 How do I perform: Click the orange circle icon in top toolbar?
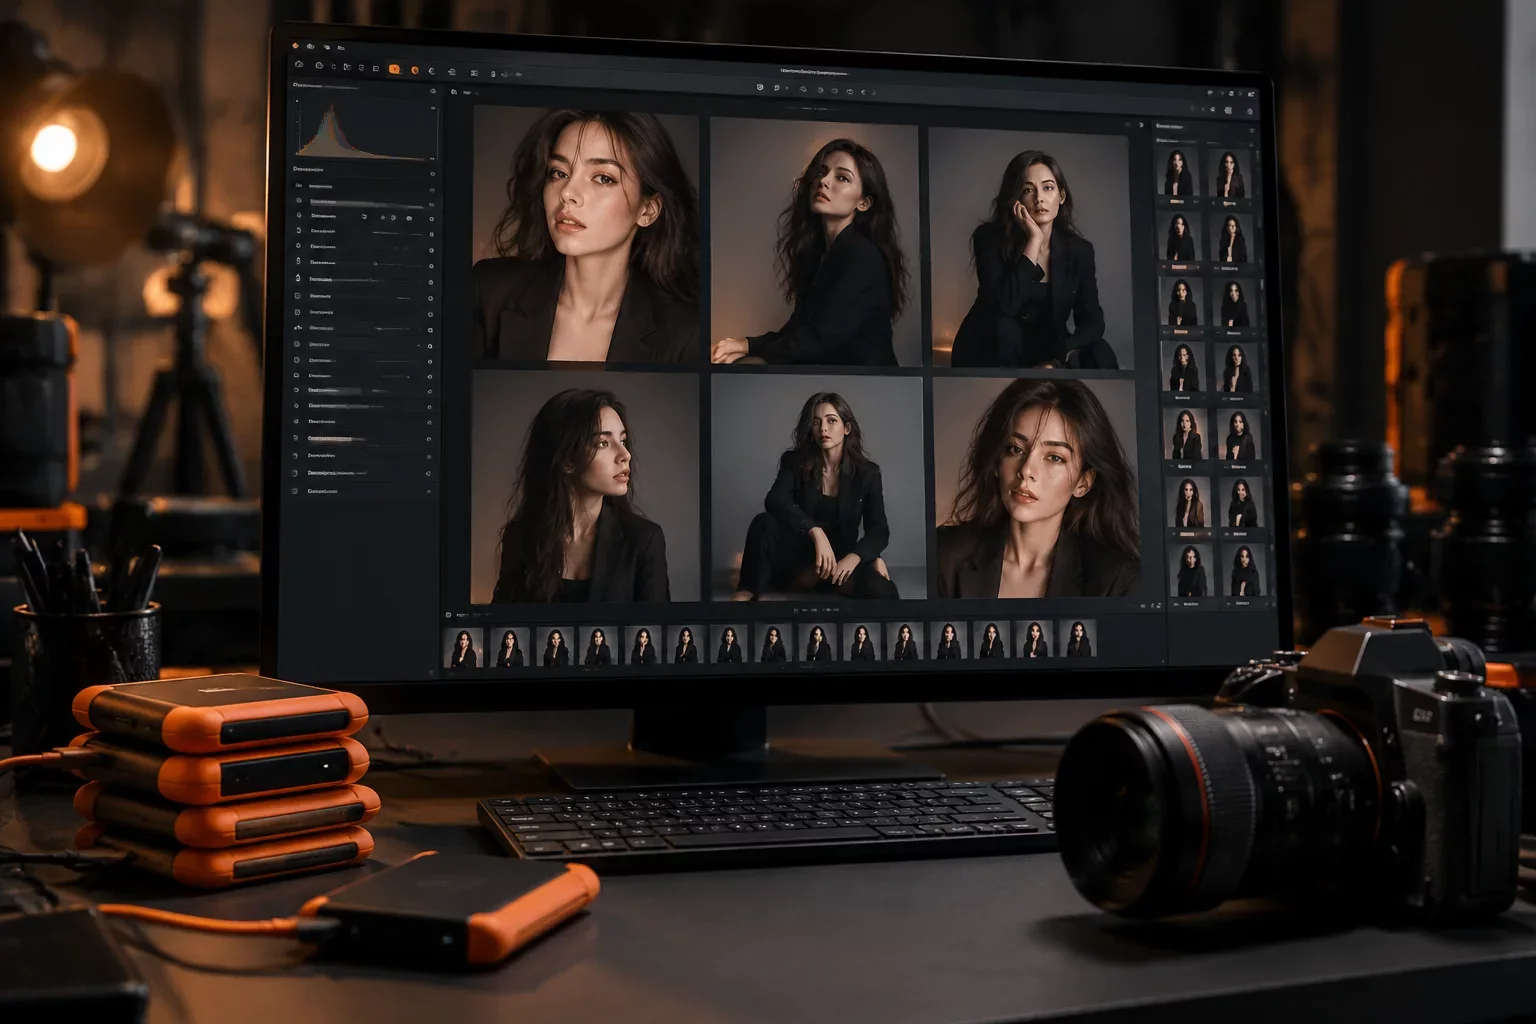pos(415,70)
